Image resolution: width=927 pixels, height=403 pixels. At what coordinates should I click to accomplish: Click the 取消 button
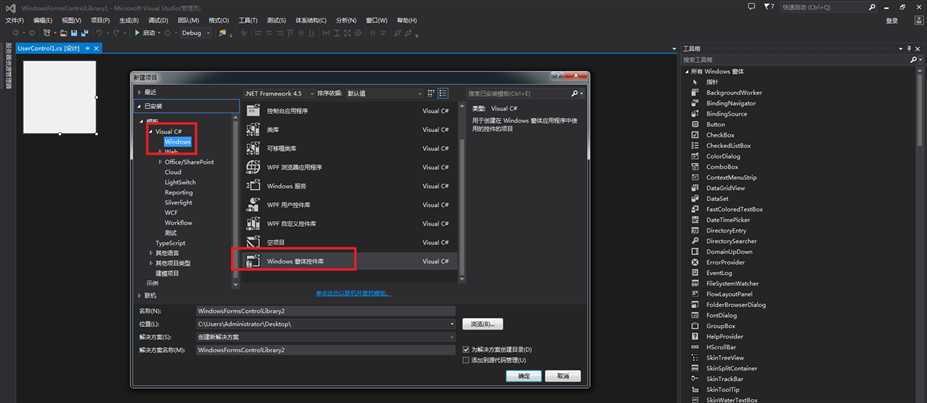(x=562, y=376)
